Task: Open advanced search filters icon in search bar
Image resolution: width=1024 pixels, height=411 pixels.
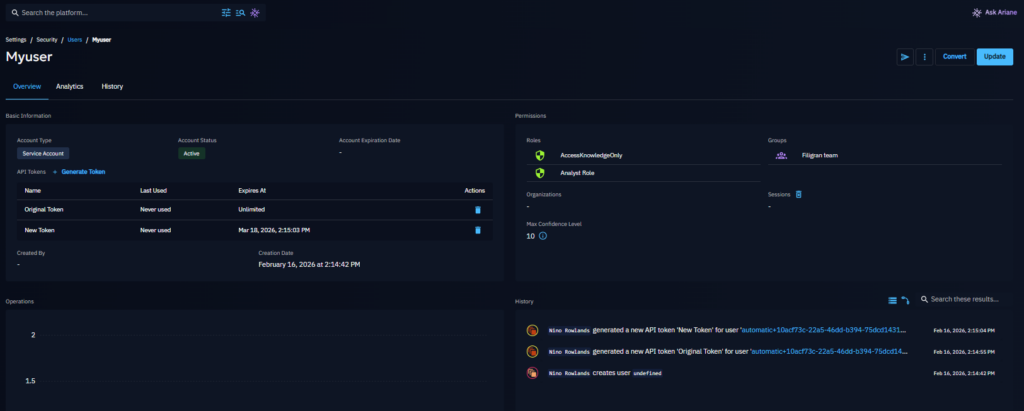Action: click(x=226, y=13)
